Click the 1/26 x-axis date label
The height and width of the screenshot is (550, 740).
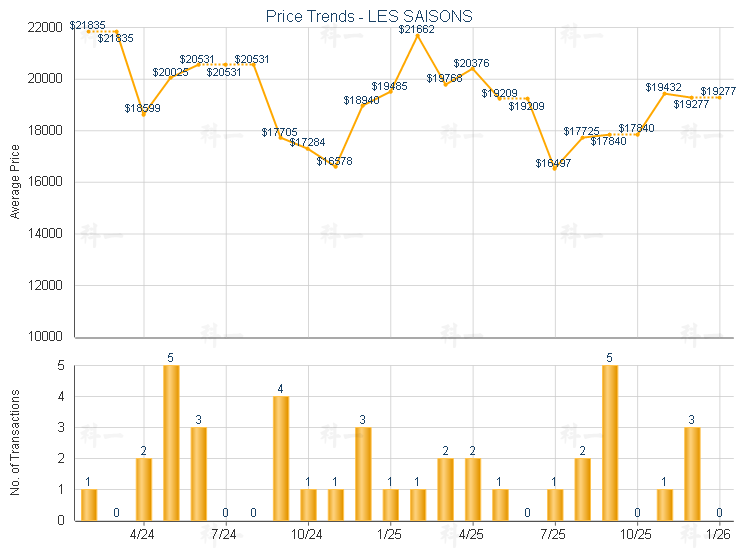pyautogui.click(x=719, y=536)
